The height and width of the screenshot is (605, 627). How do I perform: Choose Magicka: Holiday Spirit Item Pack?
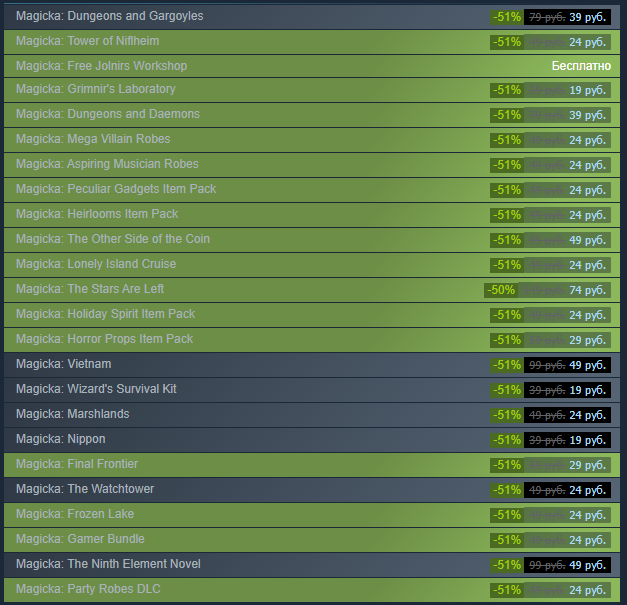312,315
